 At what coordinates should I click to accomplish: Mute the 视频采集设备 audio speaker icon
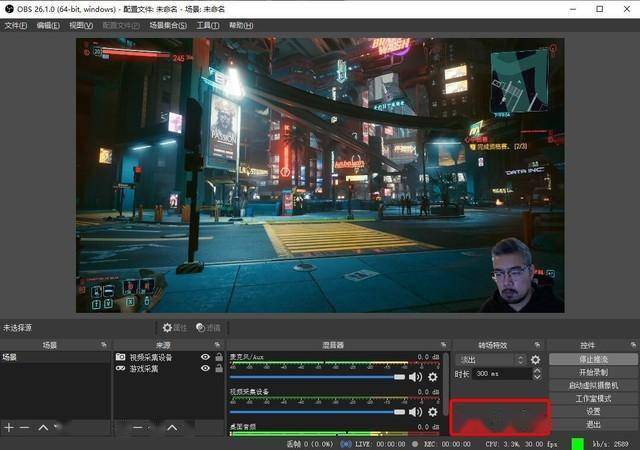415,412
